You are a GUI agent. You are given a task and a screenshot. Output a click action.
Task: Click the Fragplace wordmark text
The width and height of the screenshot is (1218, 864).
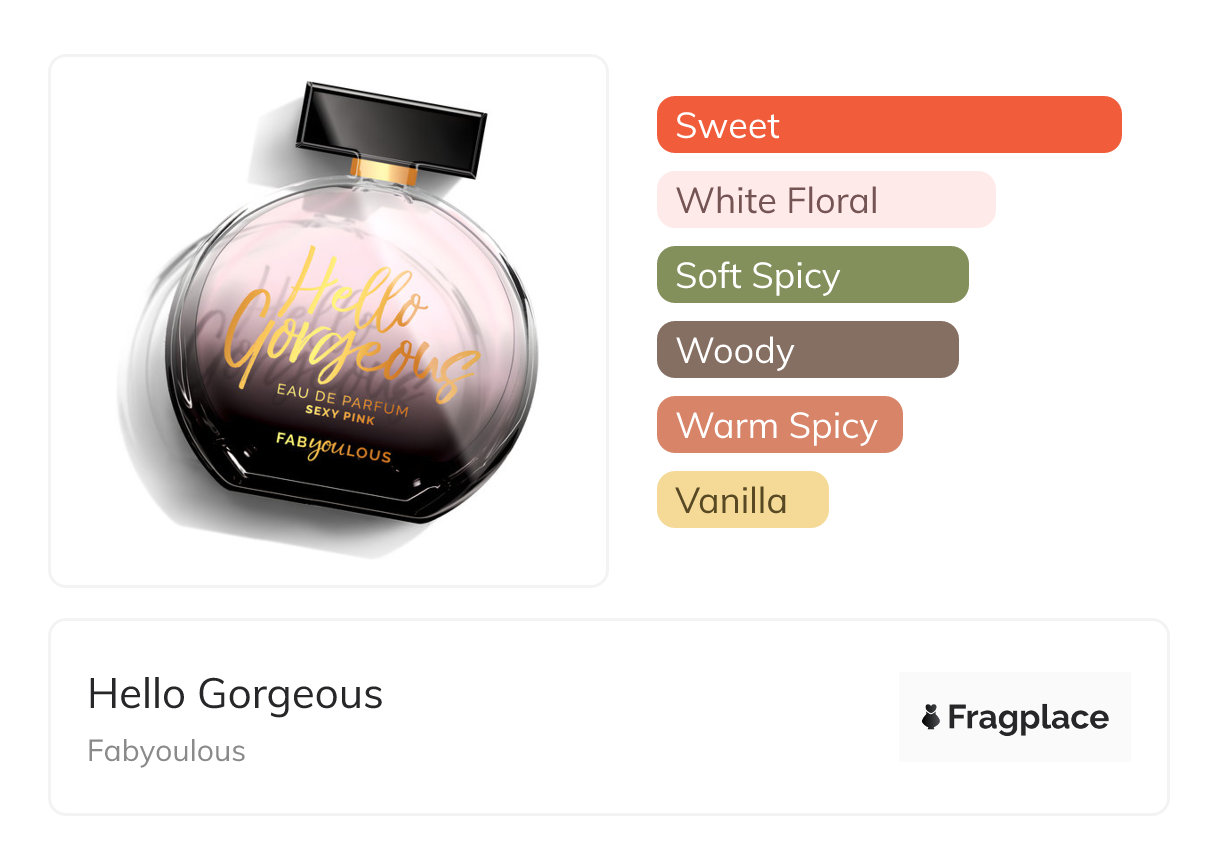click(1028, 717)
